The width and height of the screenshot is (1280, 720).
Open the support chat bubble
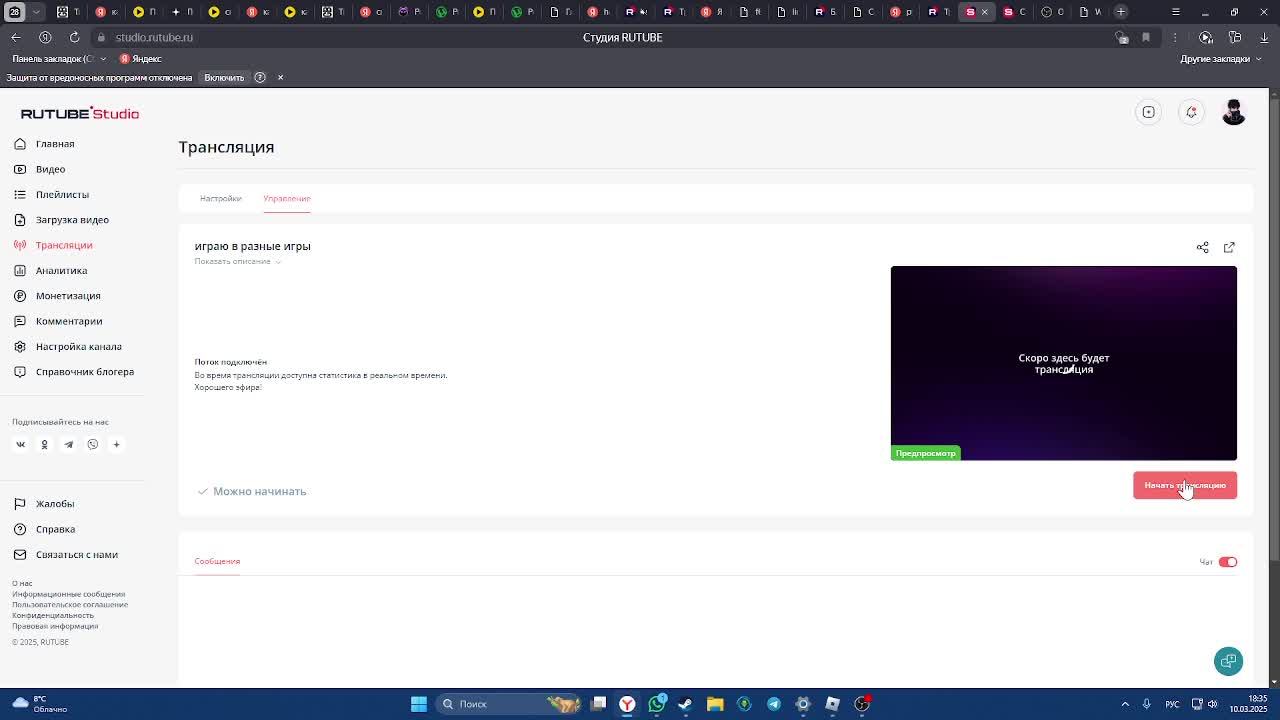tap(1229, 661)
